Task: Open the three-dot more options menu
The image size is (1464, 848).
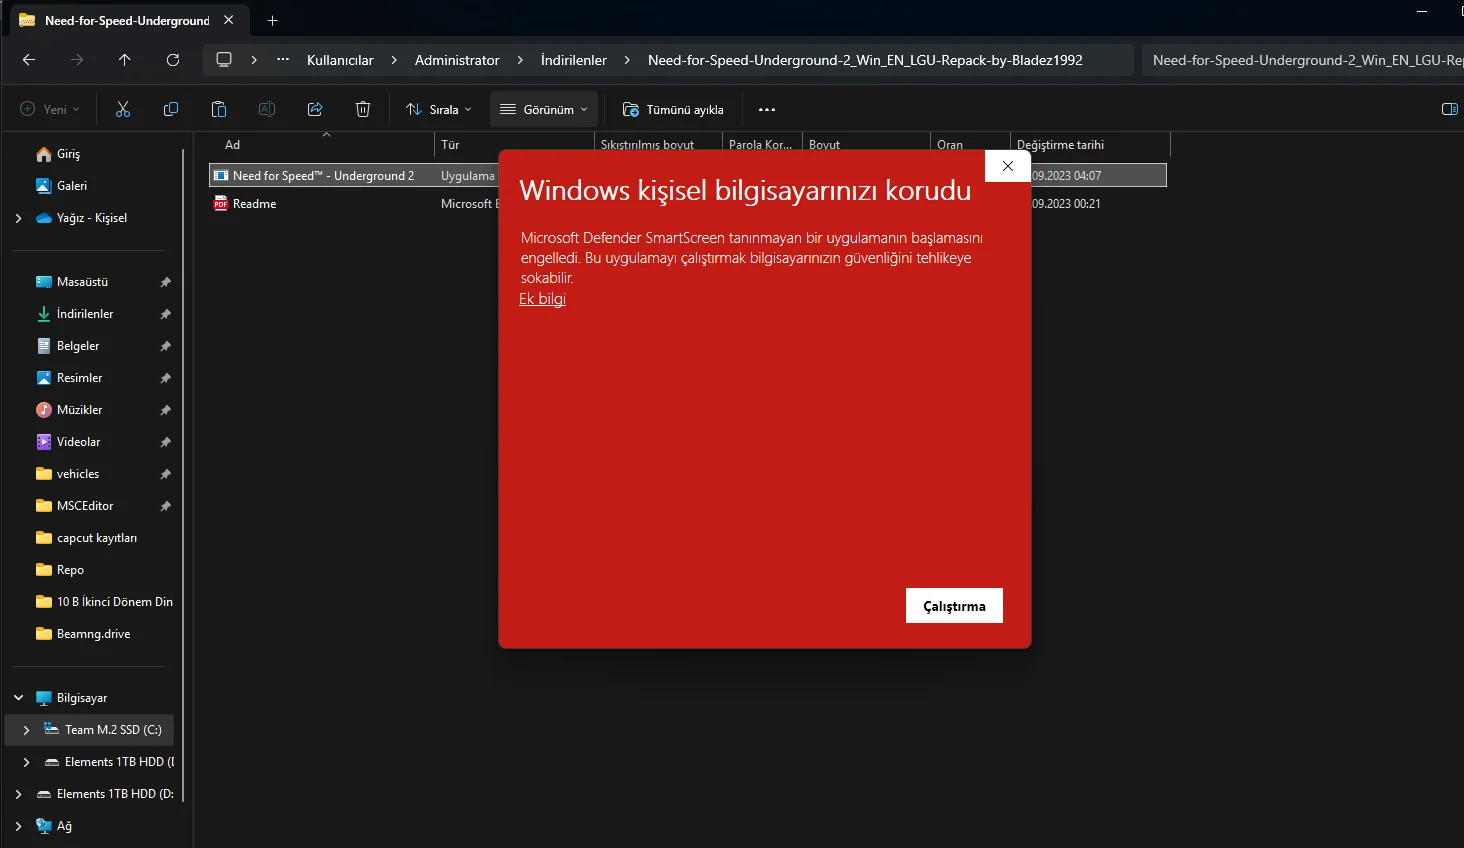Action: [x=767, y=109]
